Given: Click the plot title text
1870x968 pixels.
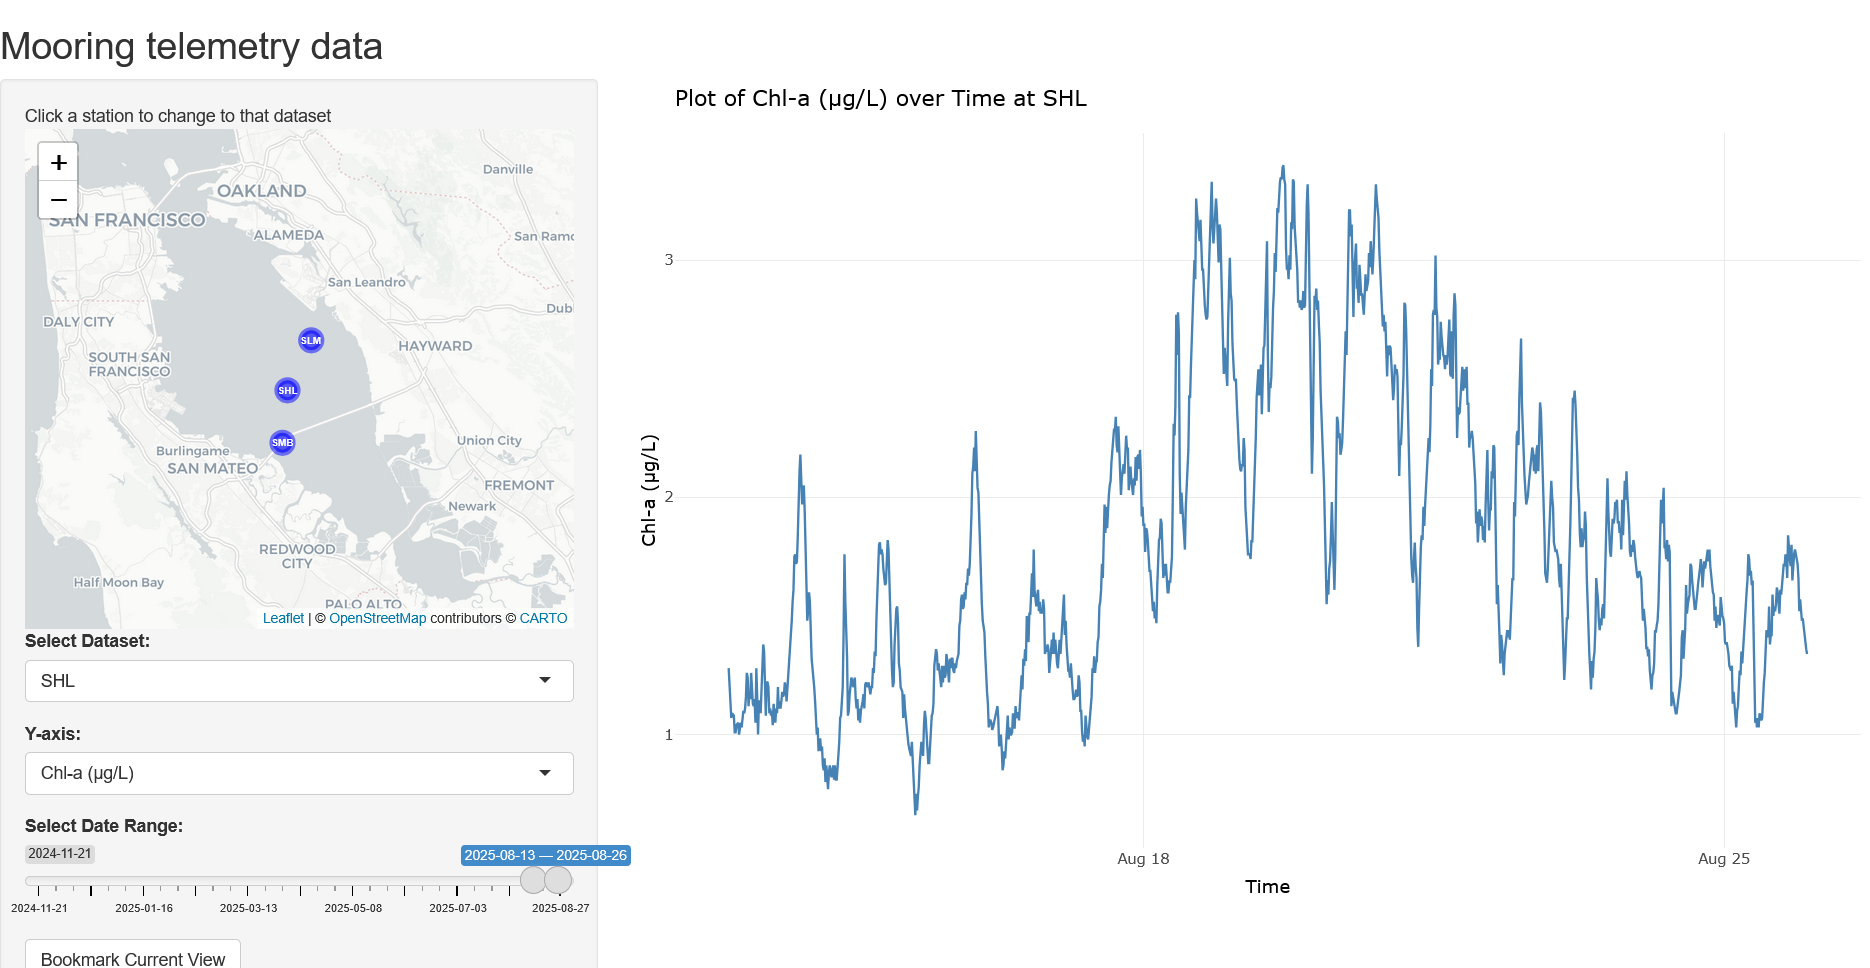Looking at the screenshot, I should [x=880, y=98].
